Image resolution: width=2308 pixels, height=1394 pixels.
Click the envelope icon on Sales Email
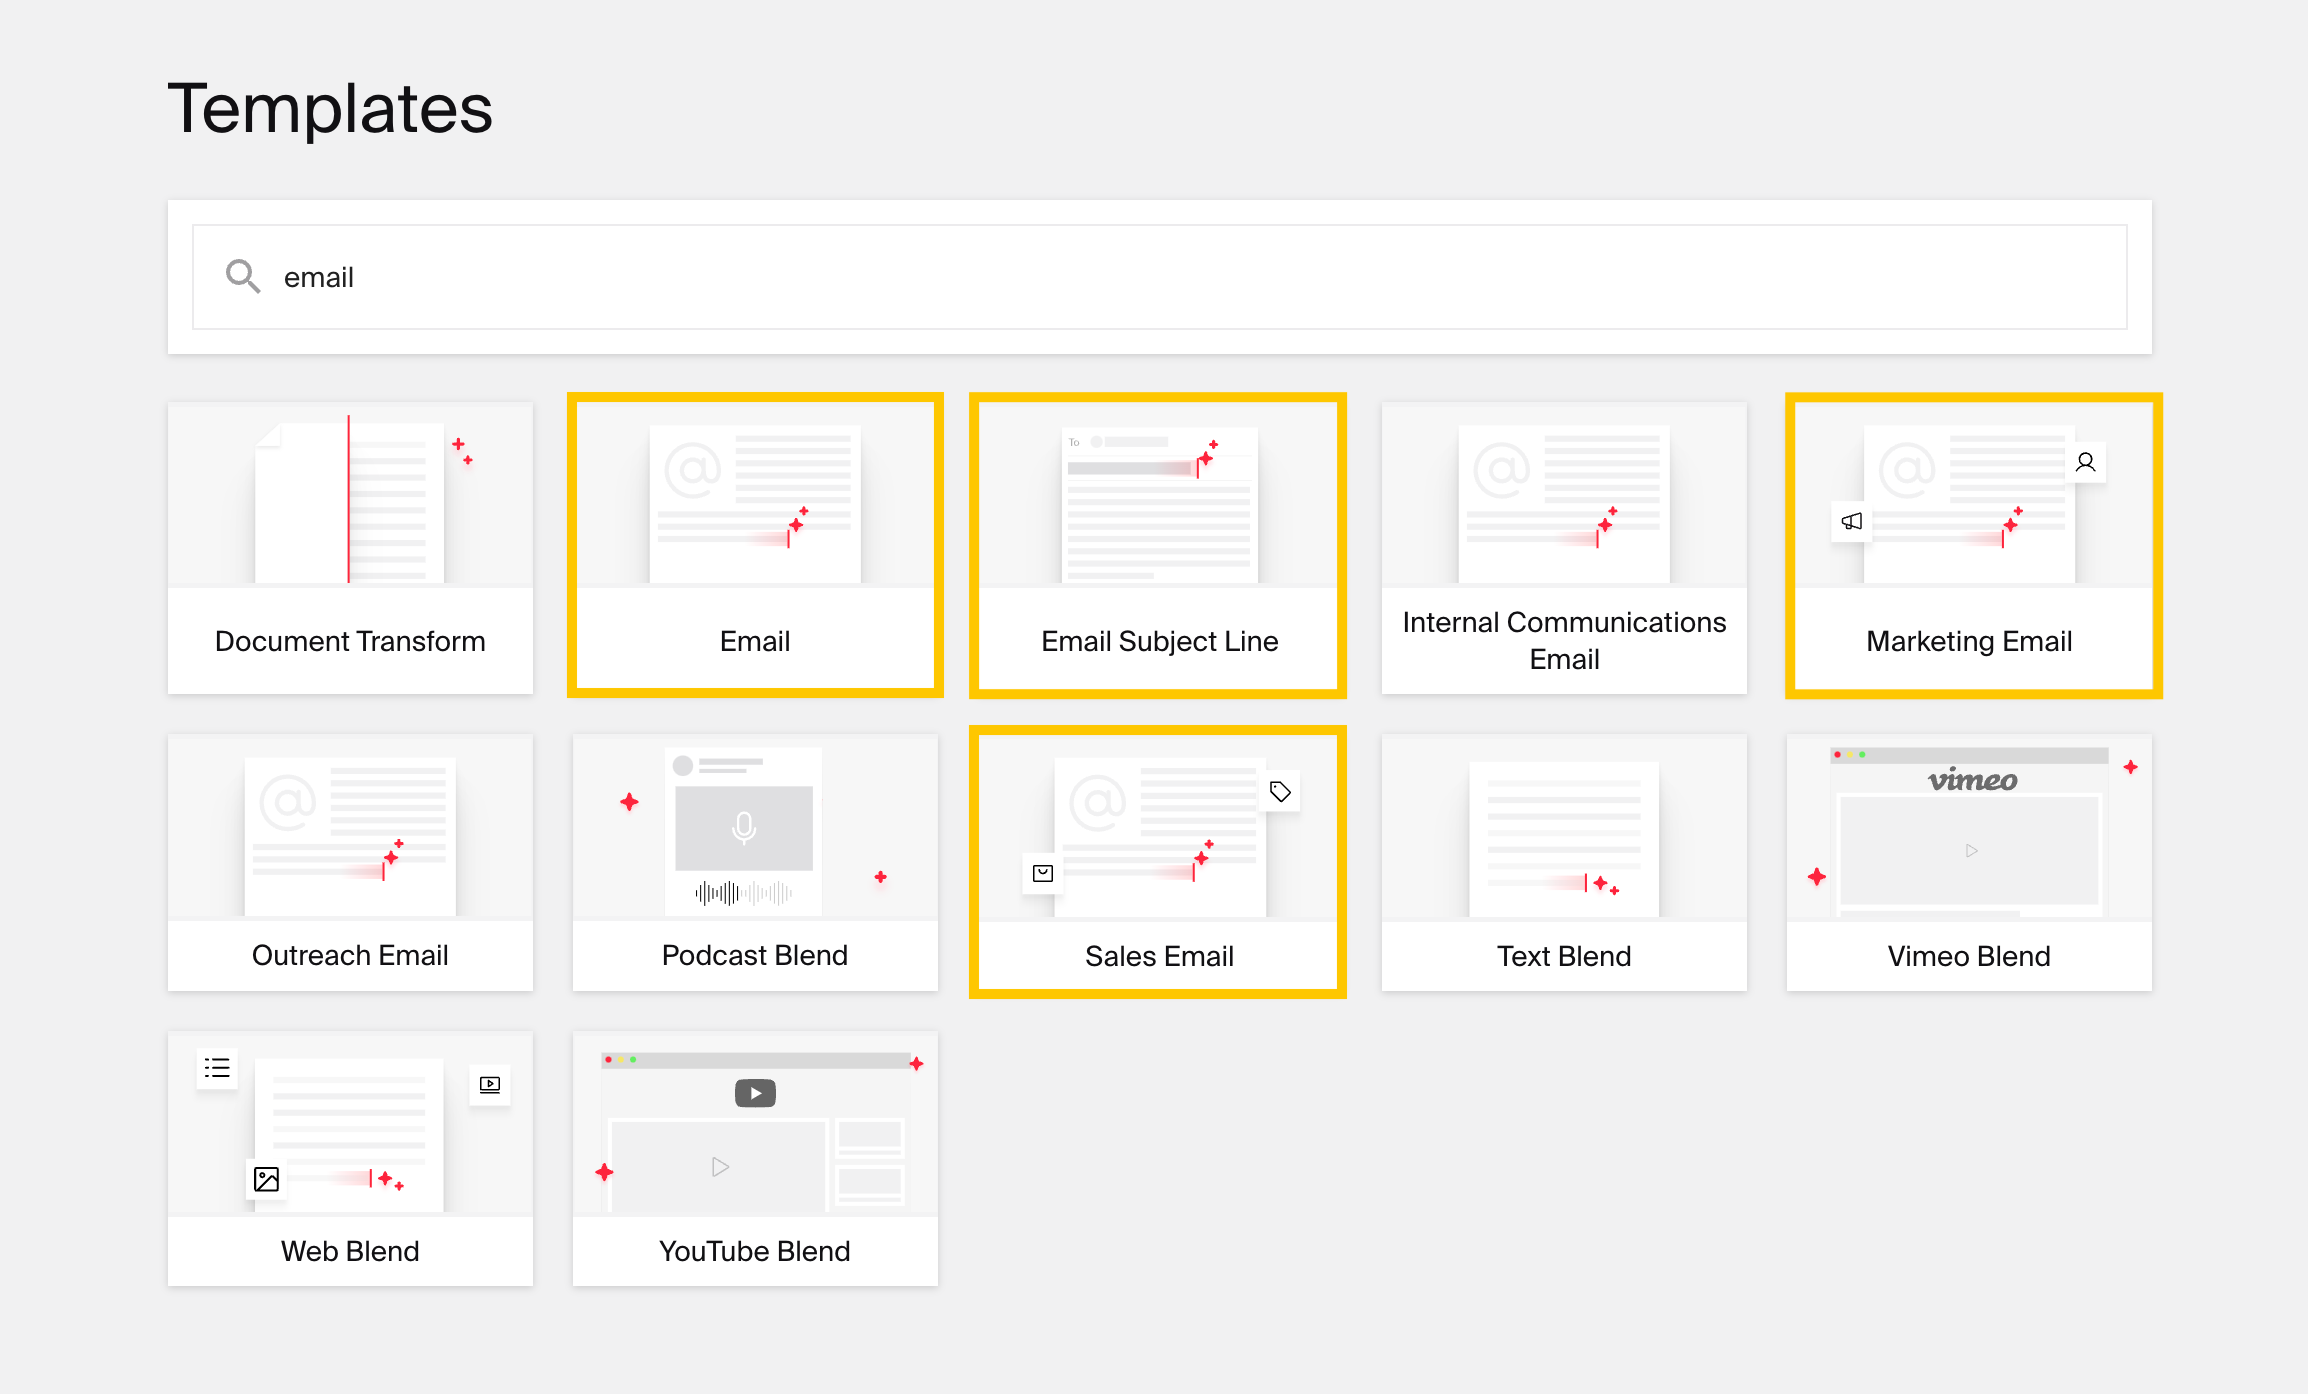(1043, 873)
